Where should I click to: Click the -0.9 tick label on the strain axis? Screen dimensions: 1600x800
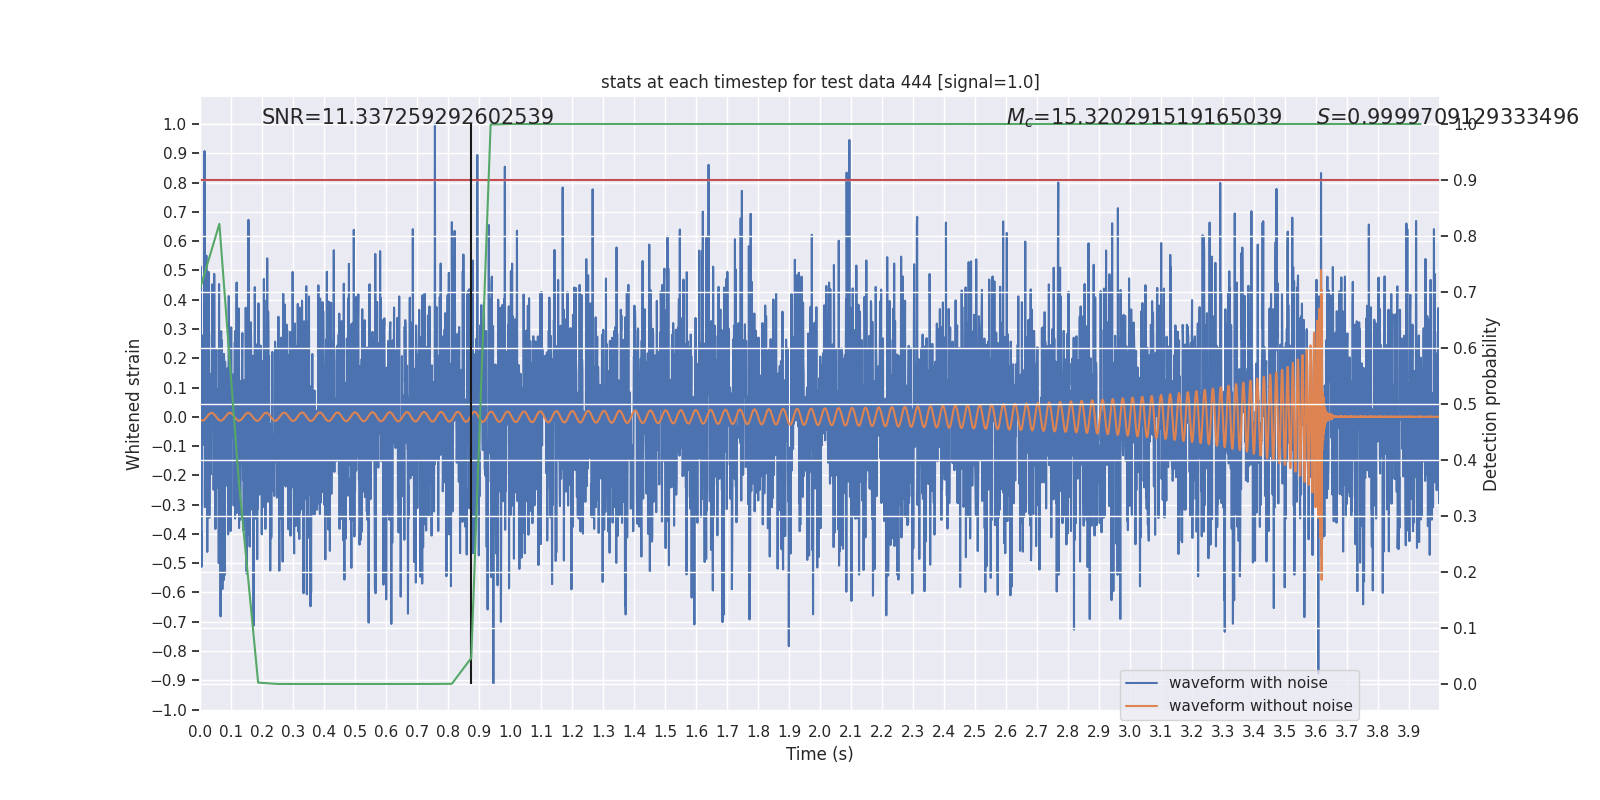168,680
